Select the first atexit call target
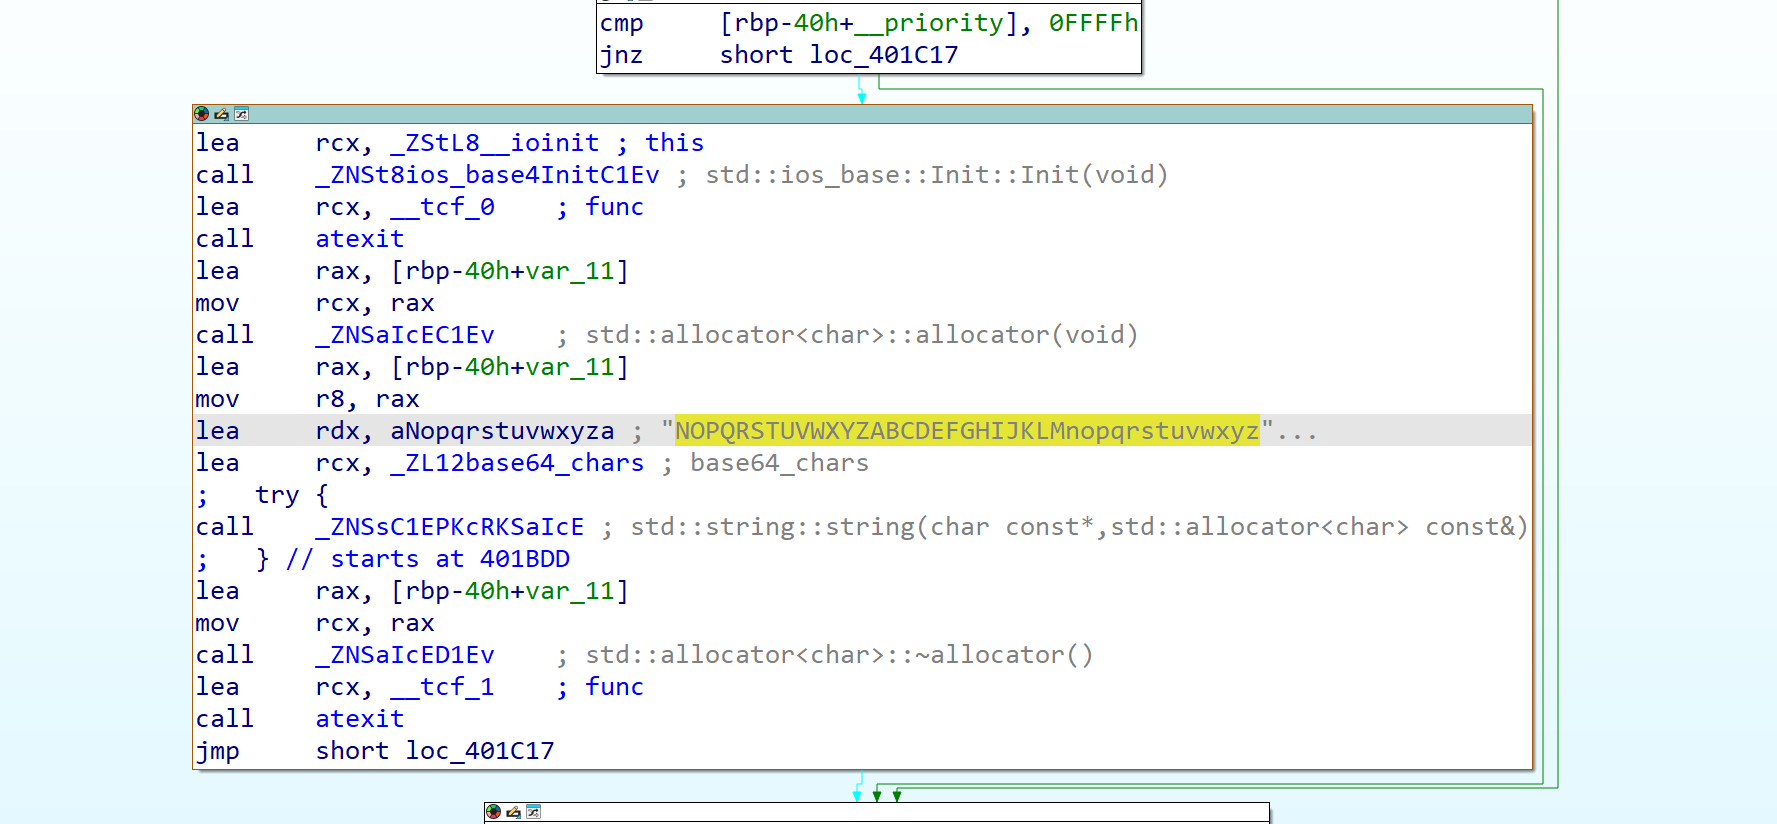 click(x=359, y=239)
